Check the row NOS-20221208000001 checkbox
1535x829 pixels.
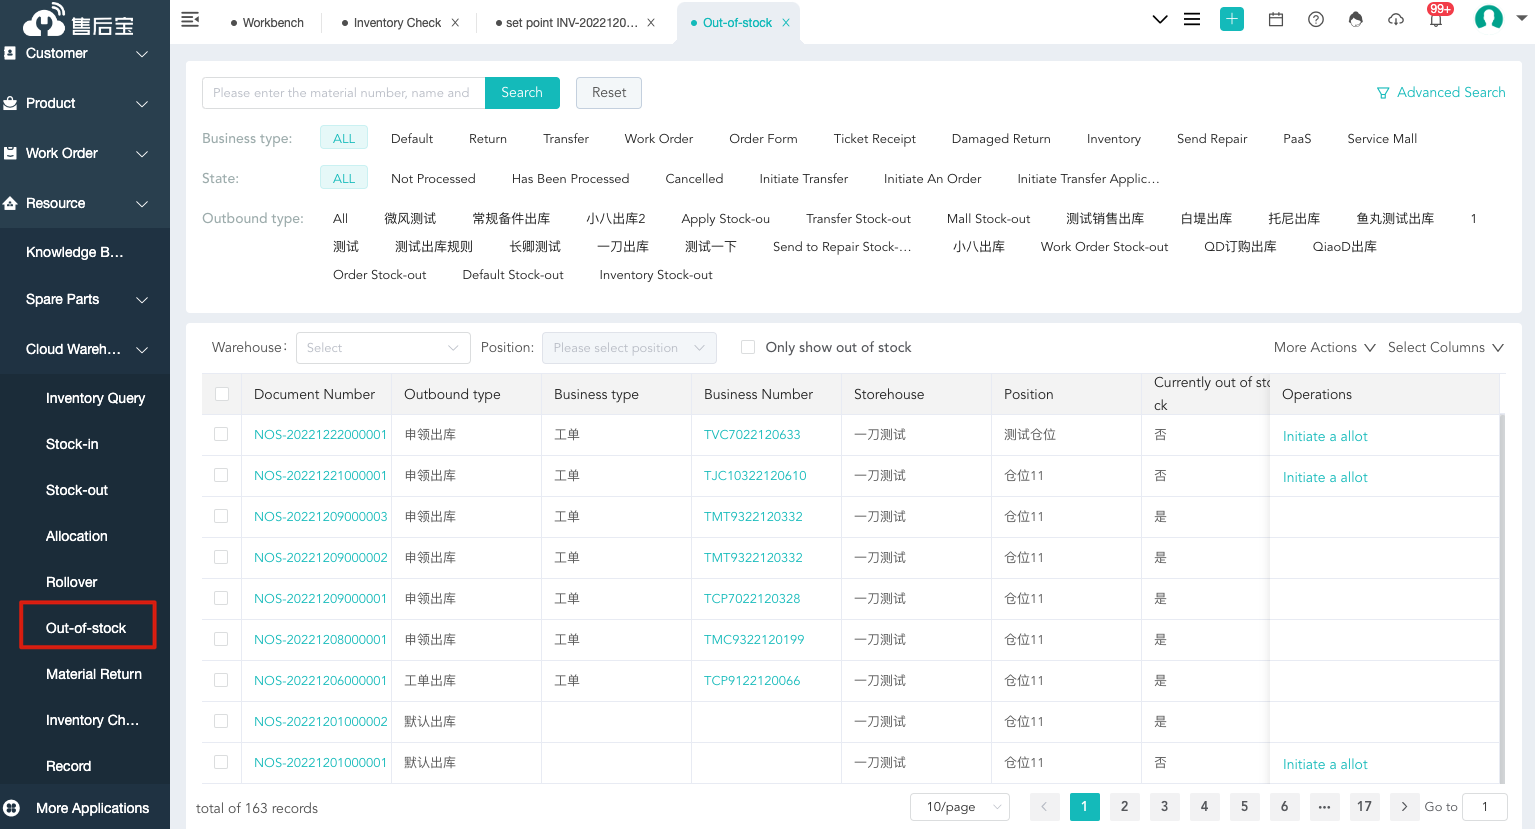point(221,639)
